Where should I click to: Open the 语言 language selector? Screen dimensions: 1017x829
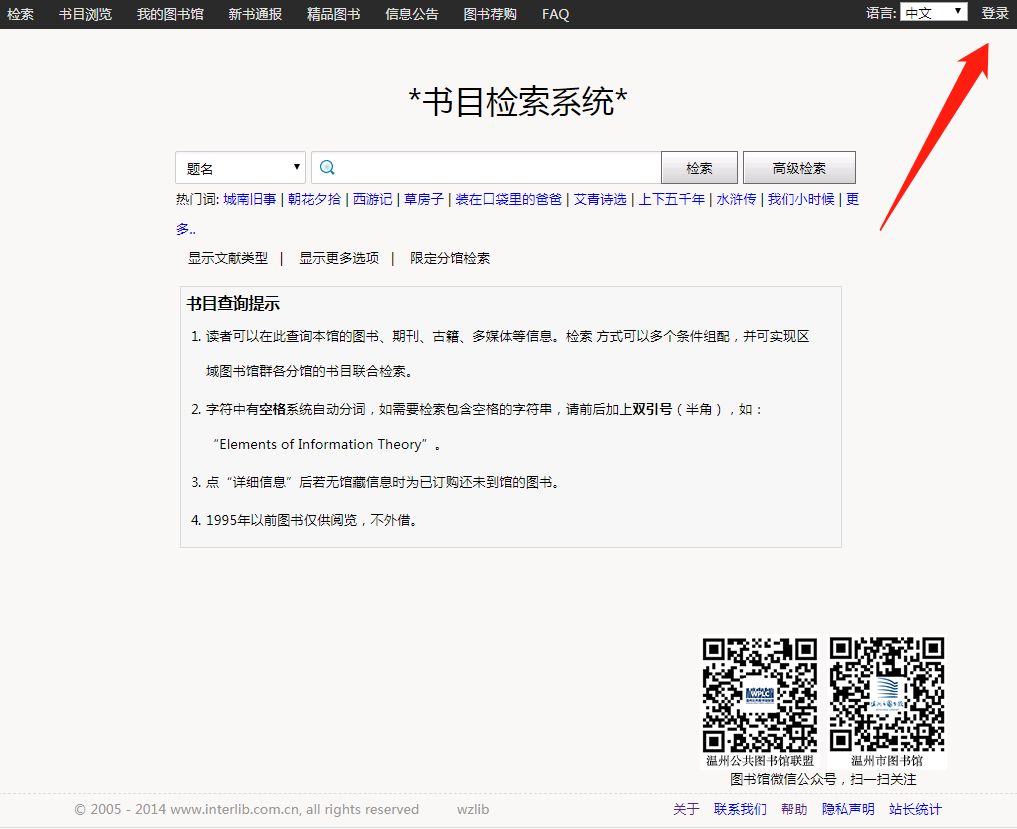(933, 12)
